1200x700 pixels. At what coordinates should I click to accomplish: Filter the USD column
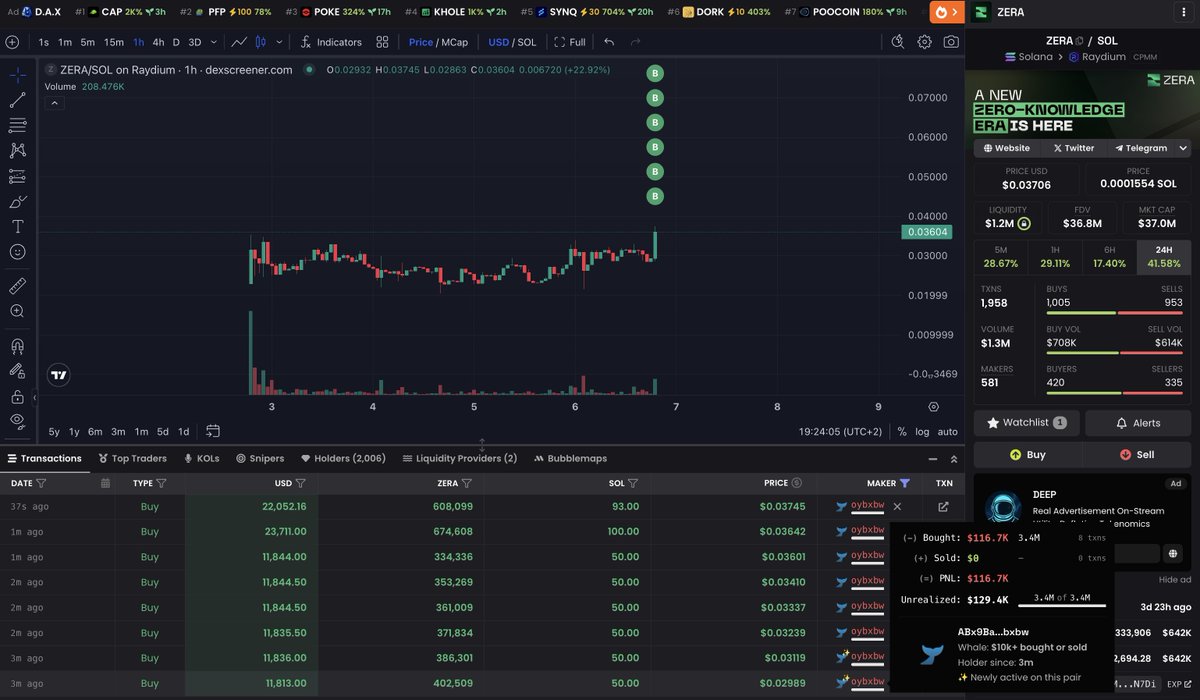tap(300, 483)
